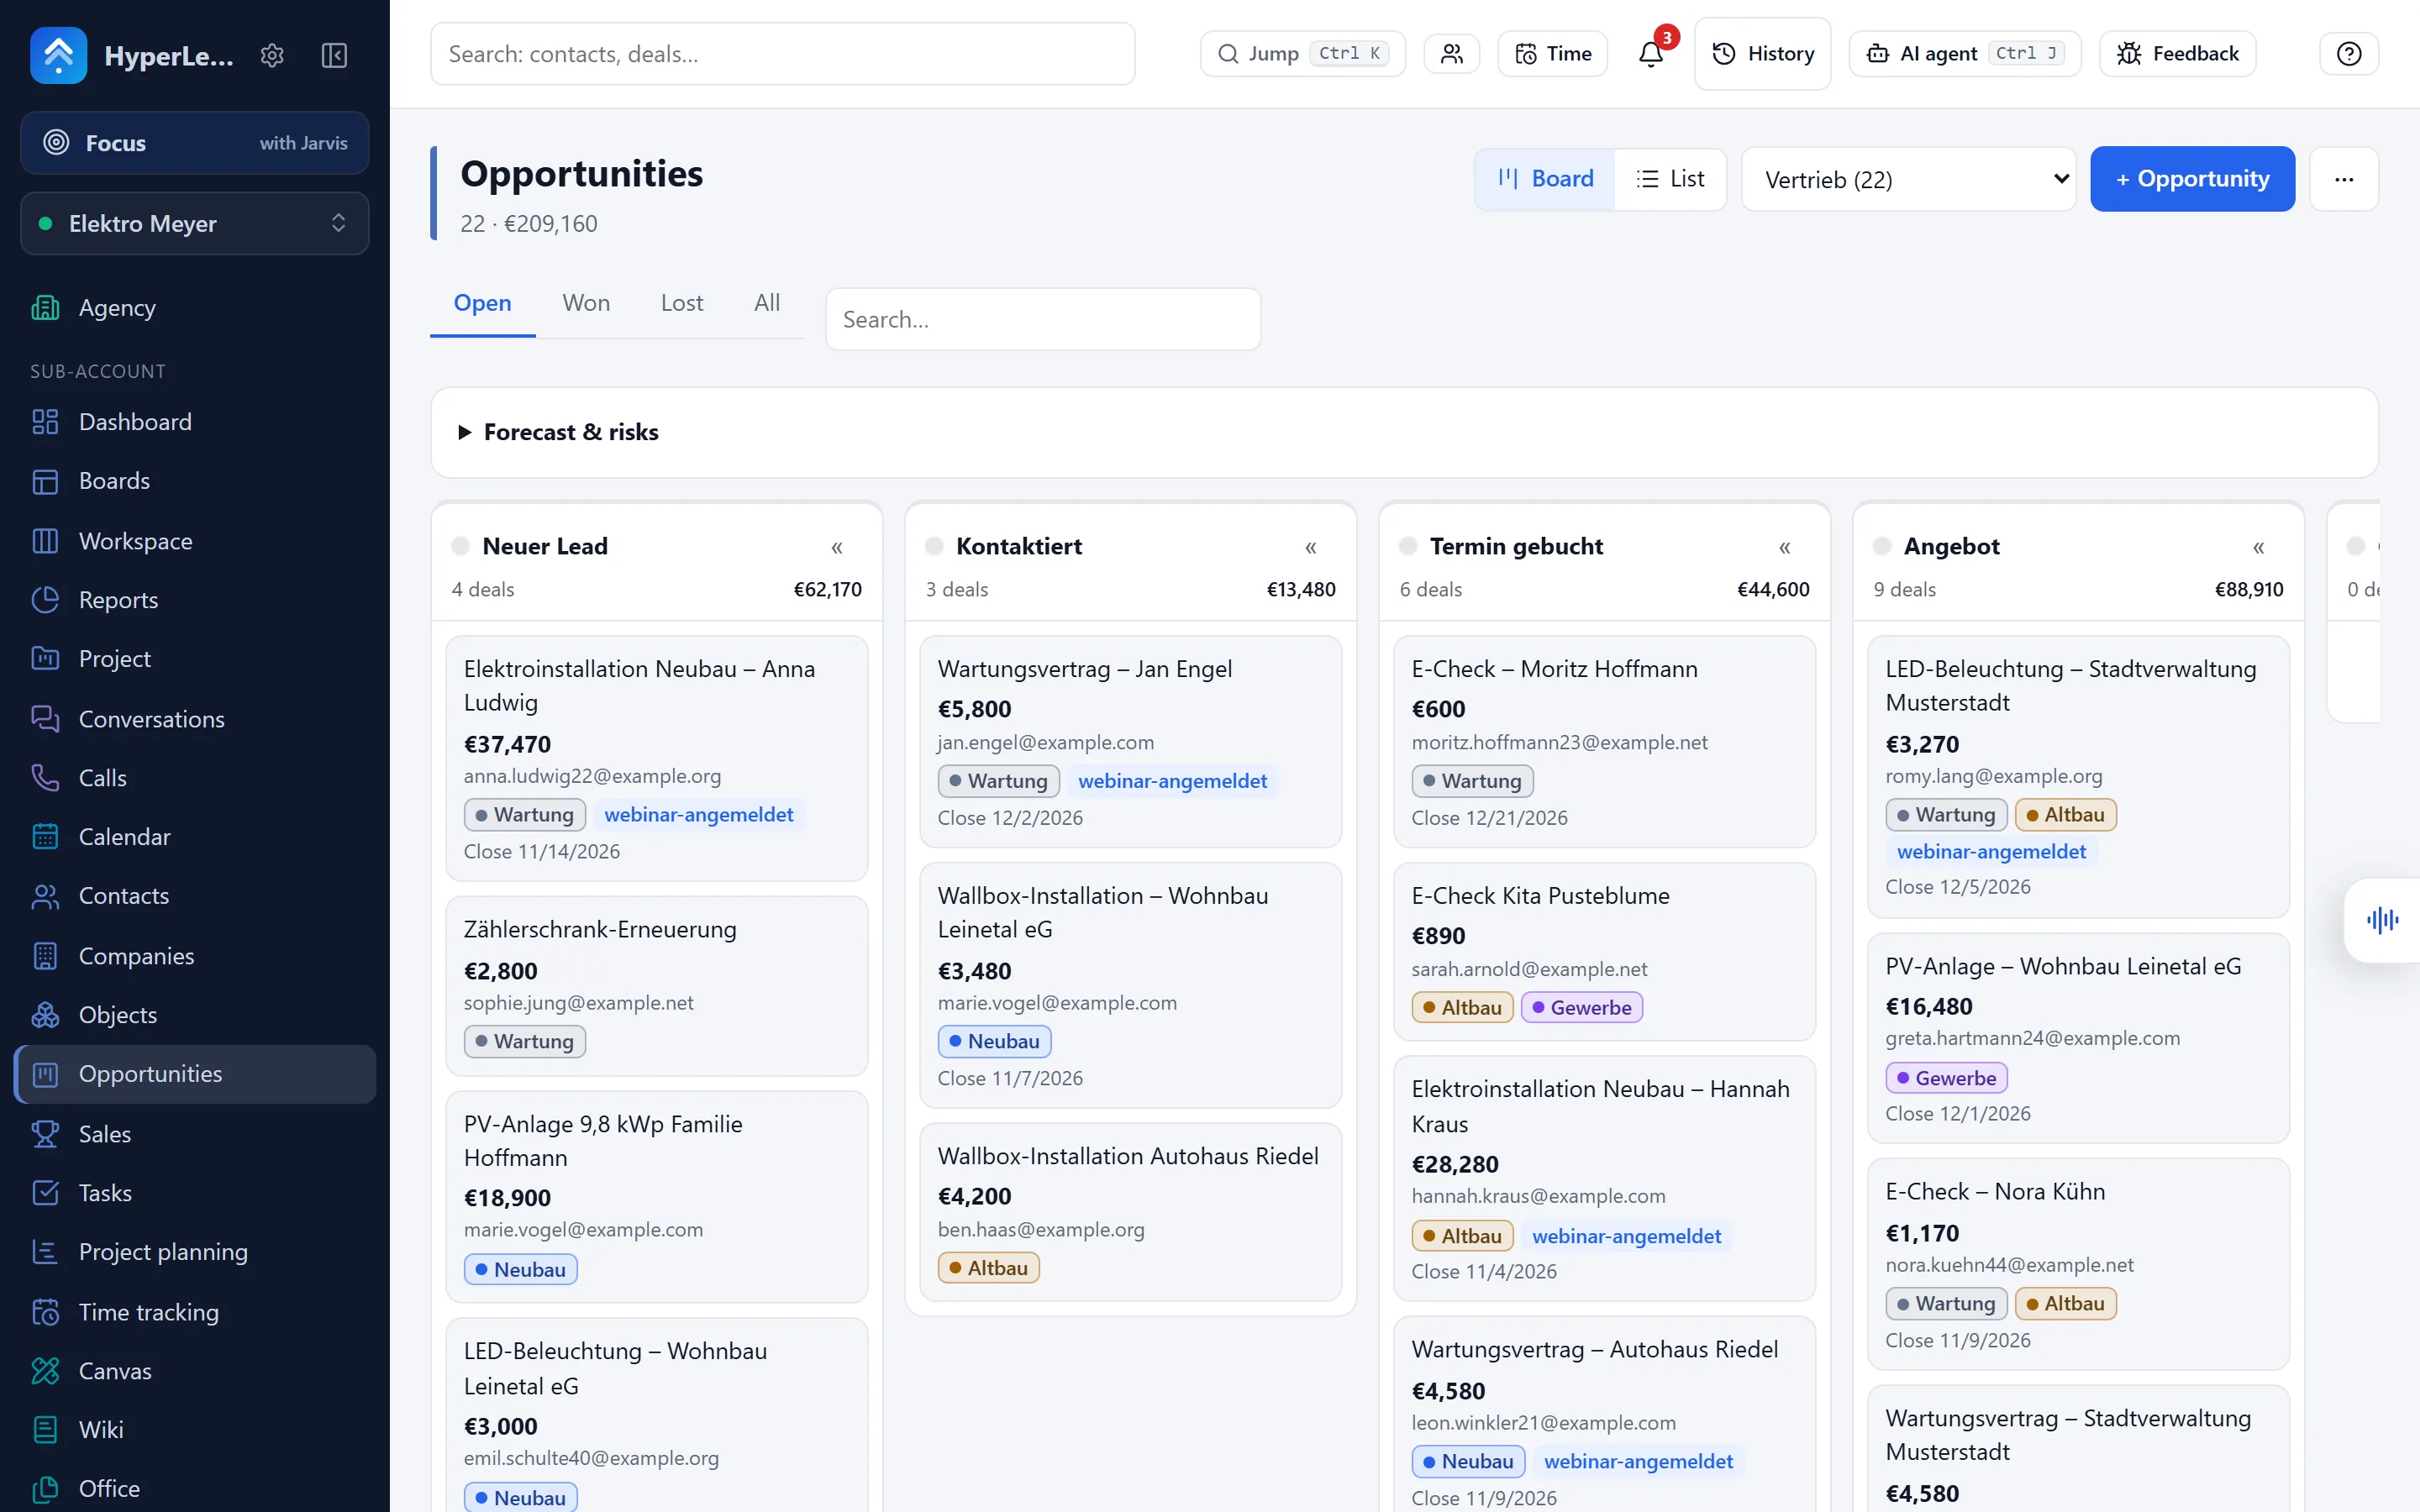The image size is (2420, 1512).
Task: Open the AI agent button
Action: pyautogui.click(x=1965, y=54)
